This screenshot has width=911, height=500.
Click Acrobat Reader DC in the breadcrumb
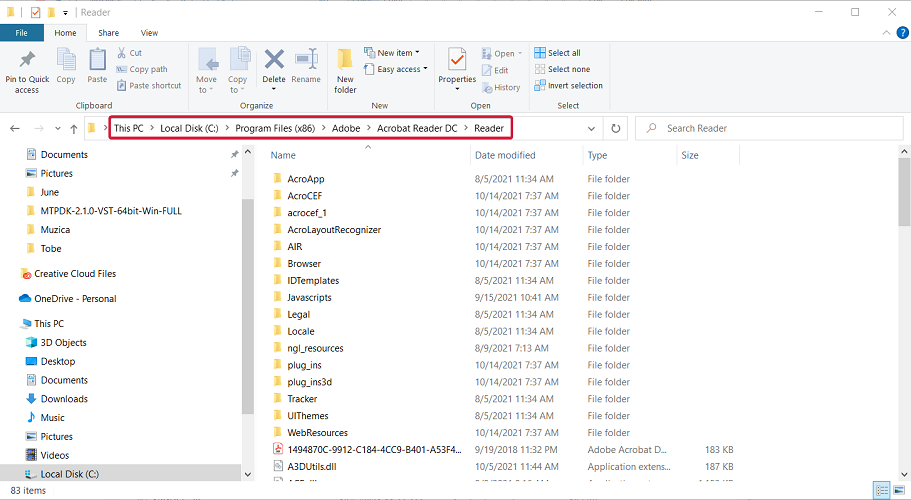click(417, 128)
